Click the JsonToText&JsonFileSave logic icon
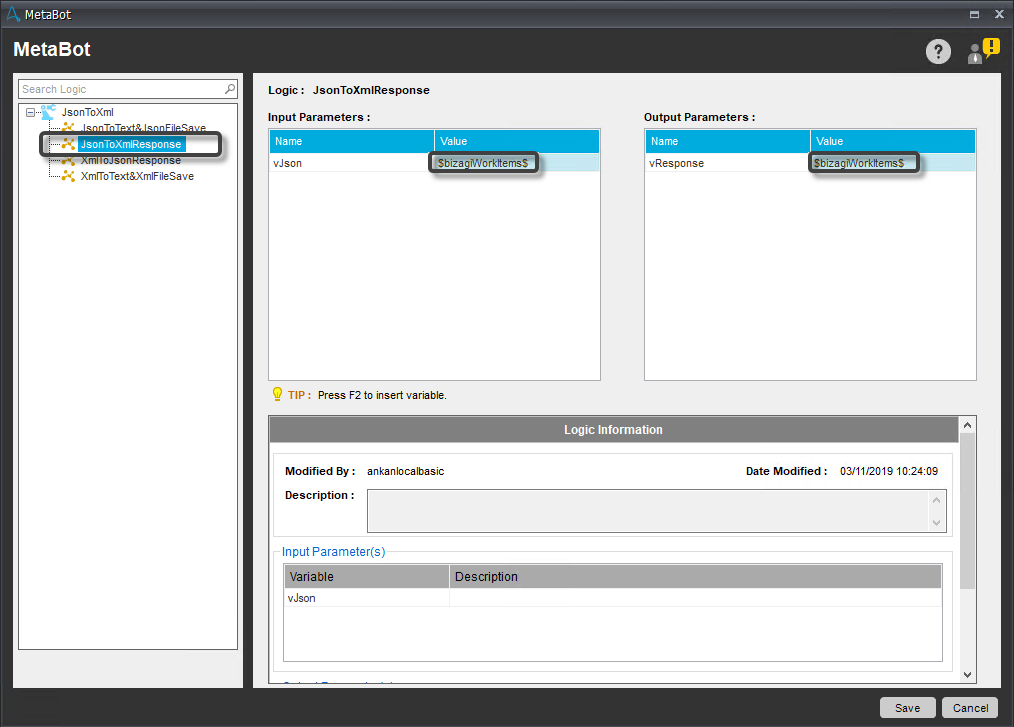 click(68, 127)
